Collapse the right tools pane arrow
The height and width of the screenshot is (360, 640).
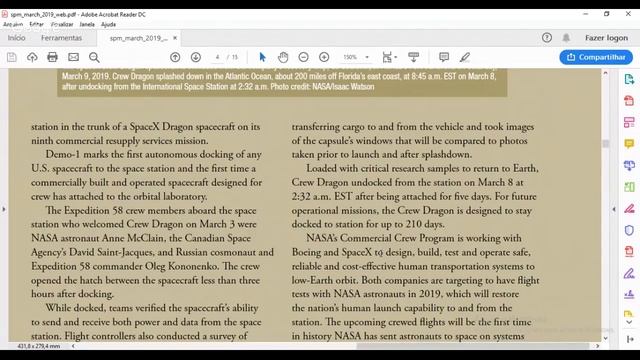pyautogui.click(x=614, y=209)
